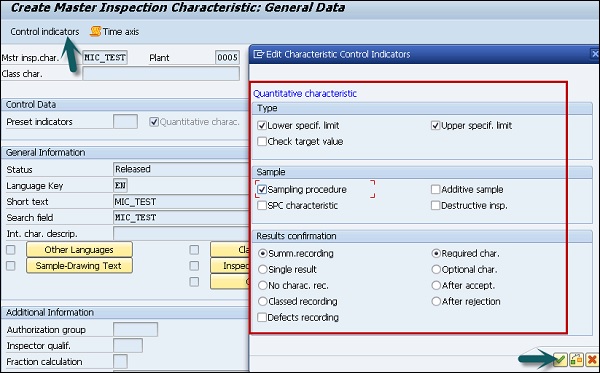This screenshot has height=373, width=600.
Task: Enable Check target value checkbox
Action: [x=262, y=142]
